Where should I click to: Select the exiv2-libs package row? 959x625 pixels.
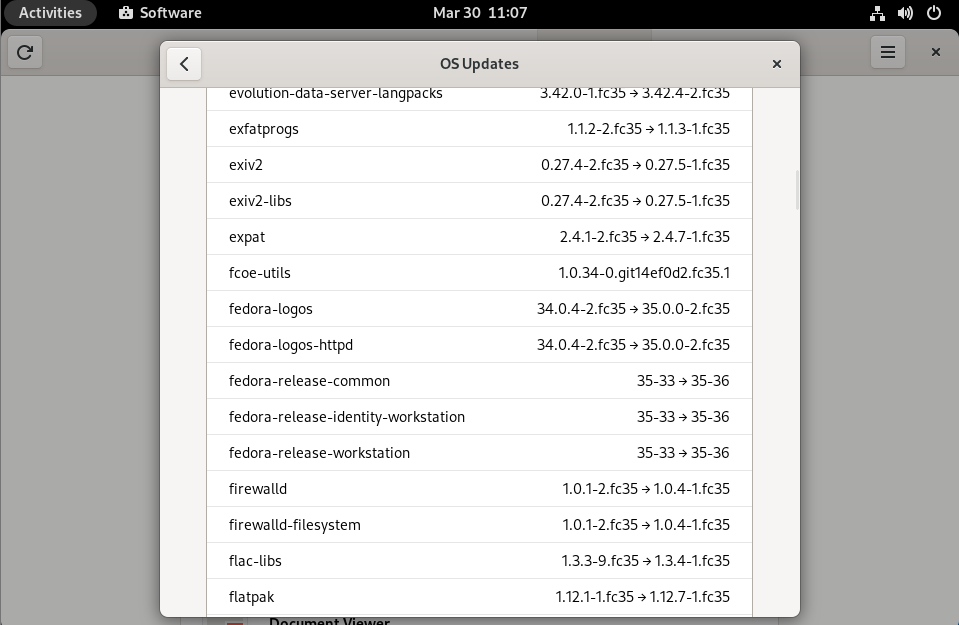[x=480, y=201]
